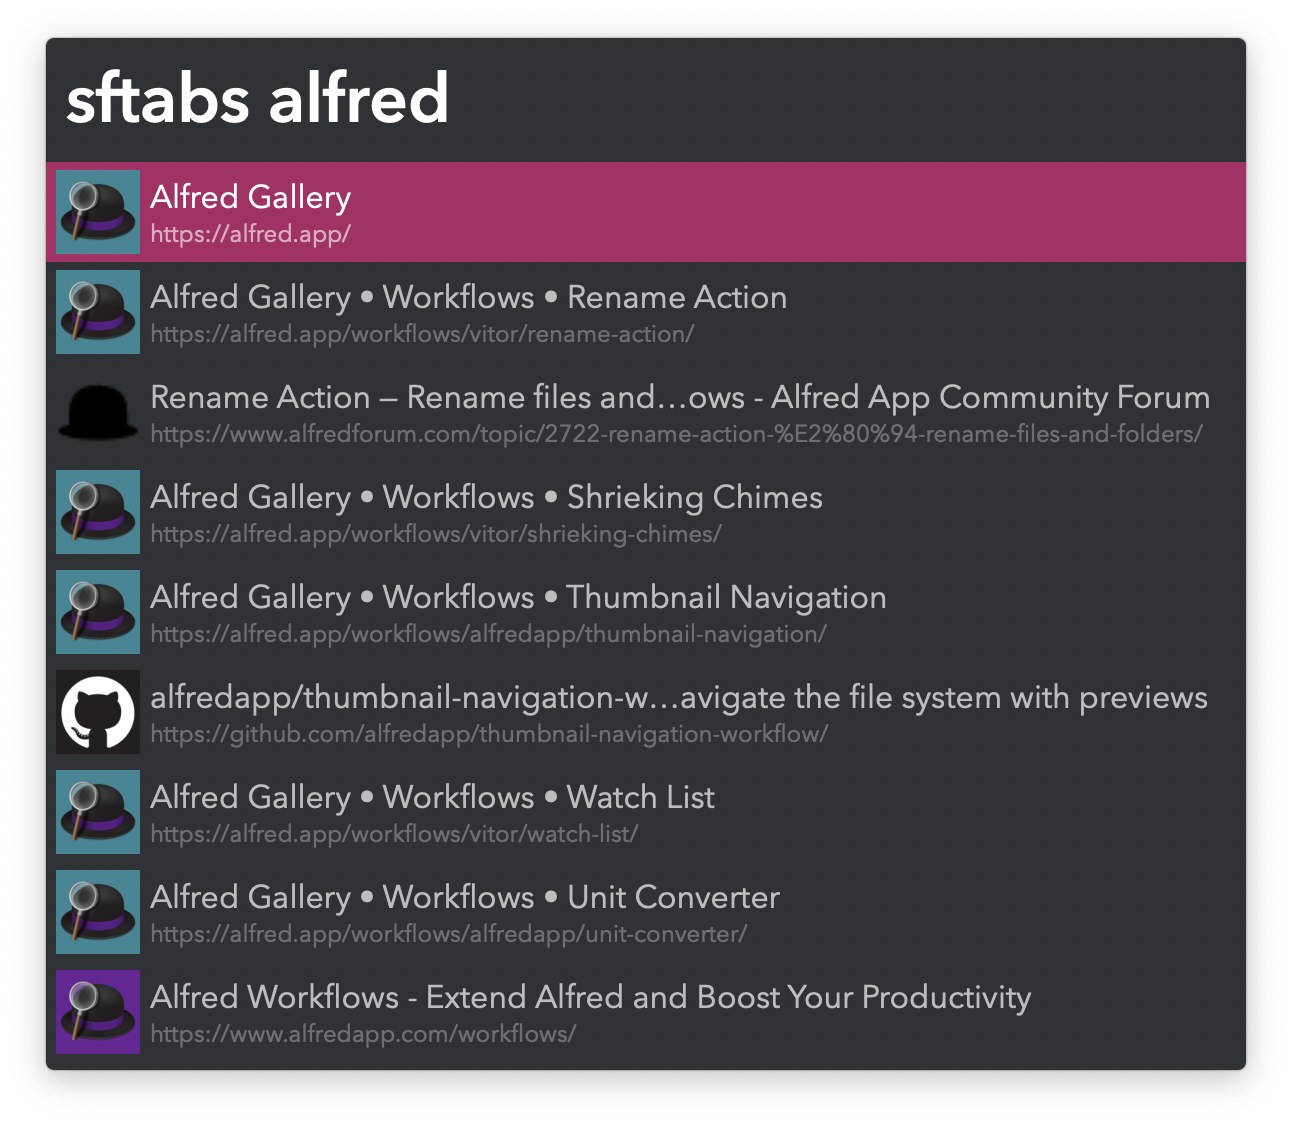Click the icon next to the Rename Action gallery result
Viewport: 1292px width, 1124px height.
coord(98,312)
